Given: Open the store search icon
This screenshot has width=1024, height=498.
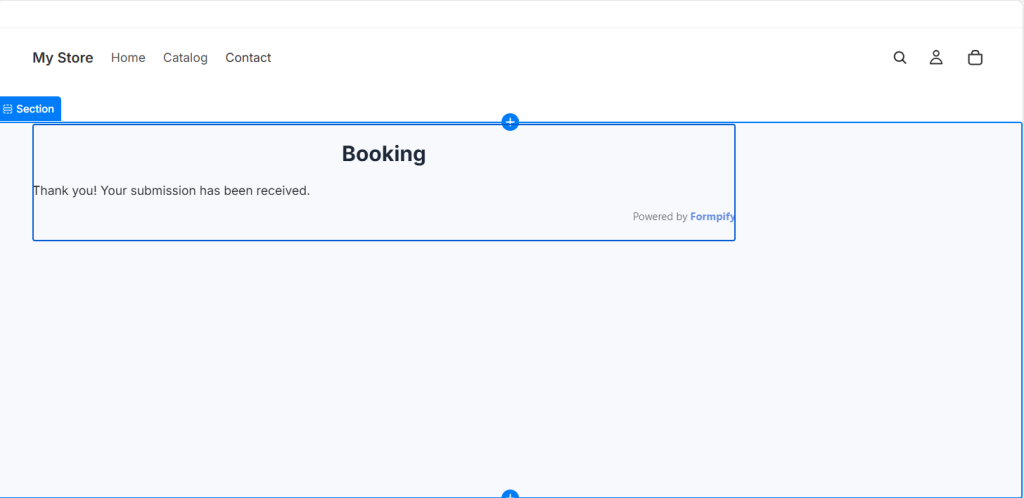Looking at the screenshot, I should click(x=900, y=58).
